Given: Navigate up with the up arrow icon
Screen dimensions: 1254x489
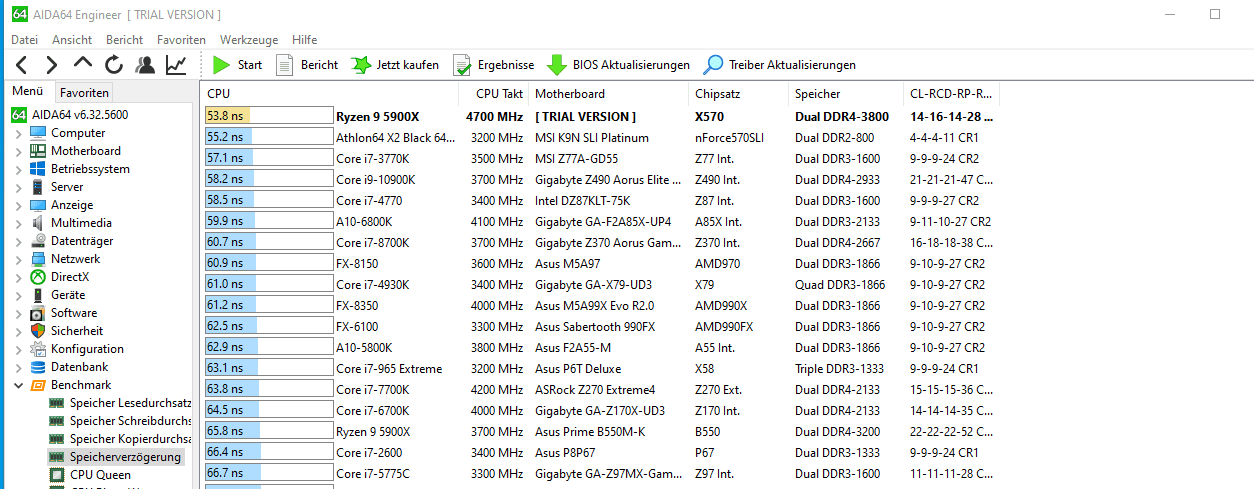Looking at the screenshot, I should click(83, 65).
